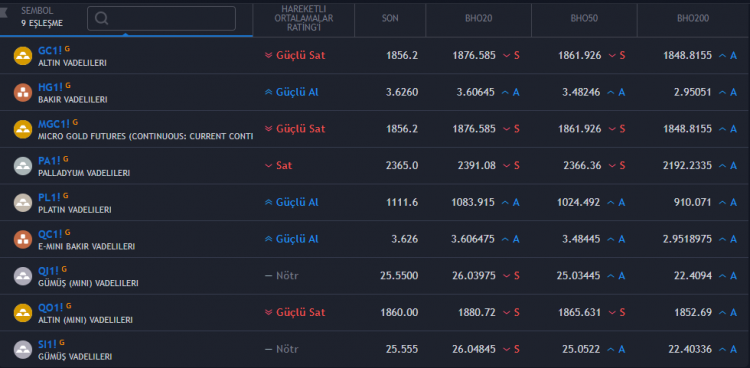Sort by Hareketli Ortalamalar Rating'i header
Viewport: 750px width, 368px height.
303,19
